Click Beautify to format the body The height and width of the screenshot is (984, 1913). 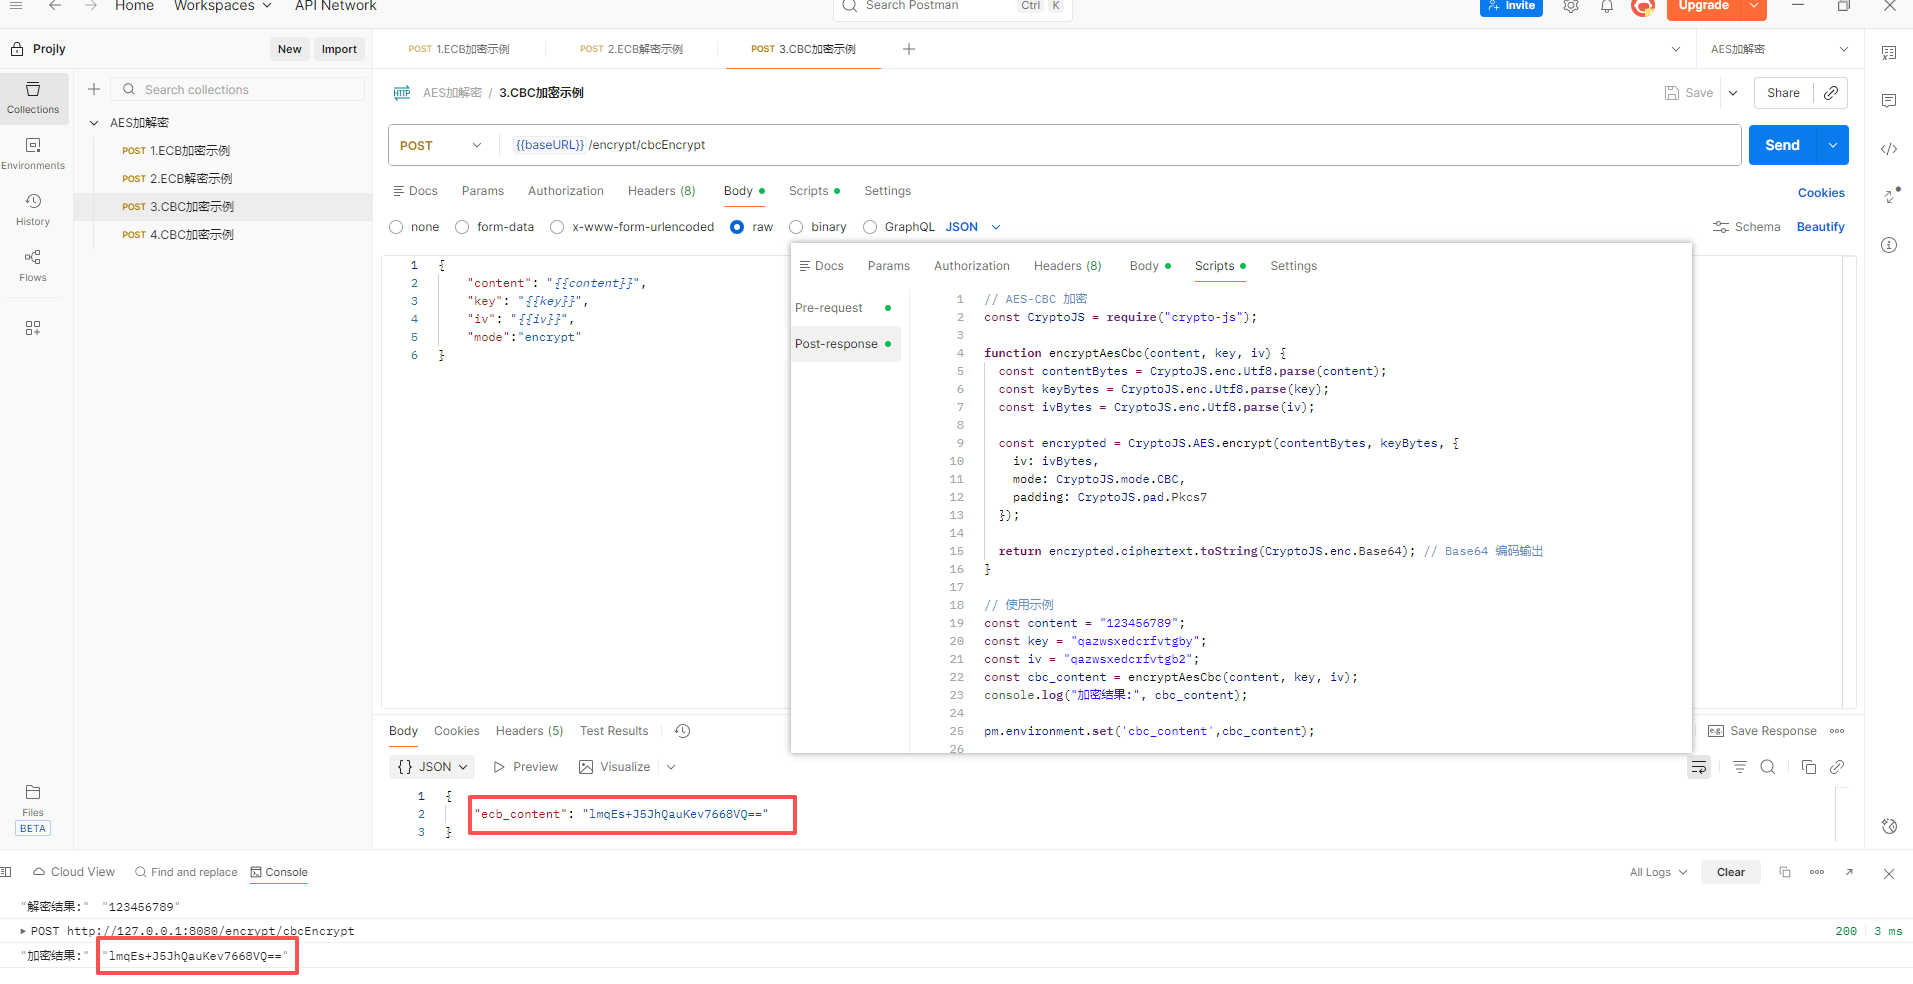click(1820, 227)
